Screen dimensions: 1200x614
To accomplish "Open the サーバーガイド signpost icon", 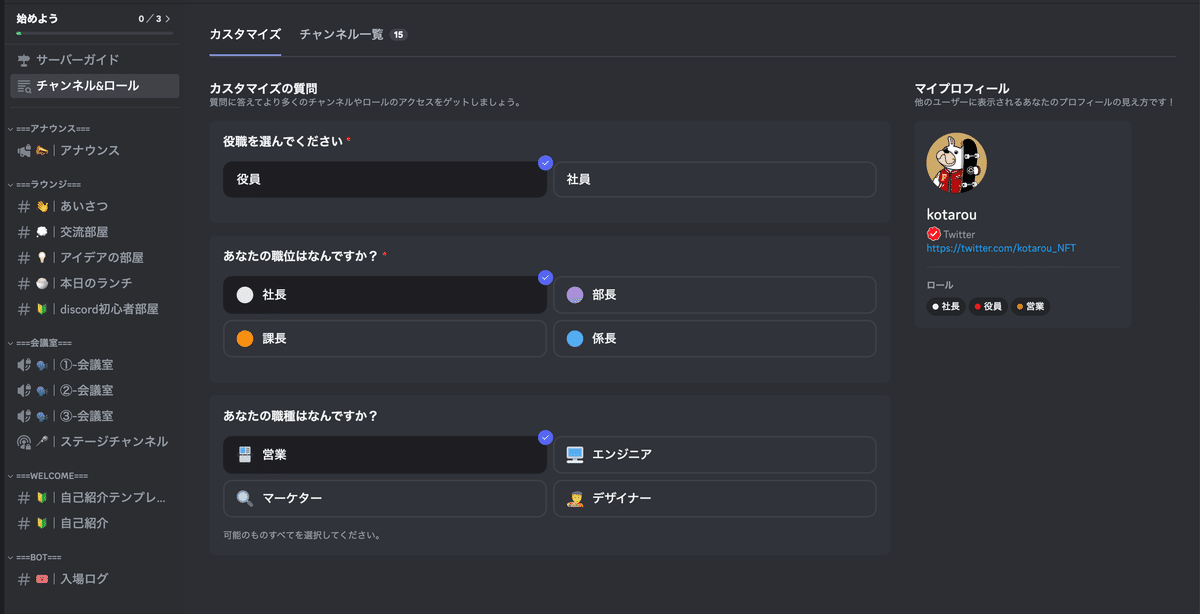I will (24, 60).
